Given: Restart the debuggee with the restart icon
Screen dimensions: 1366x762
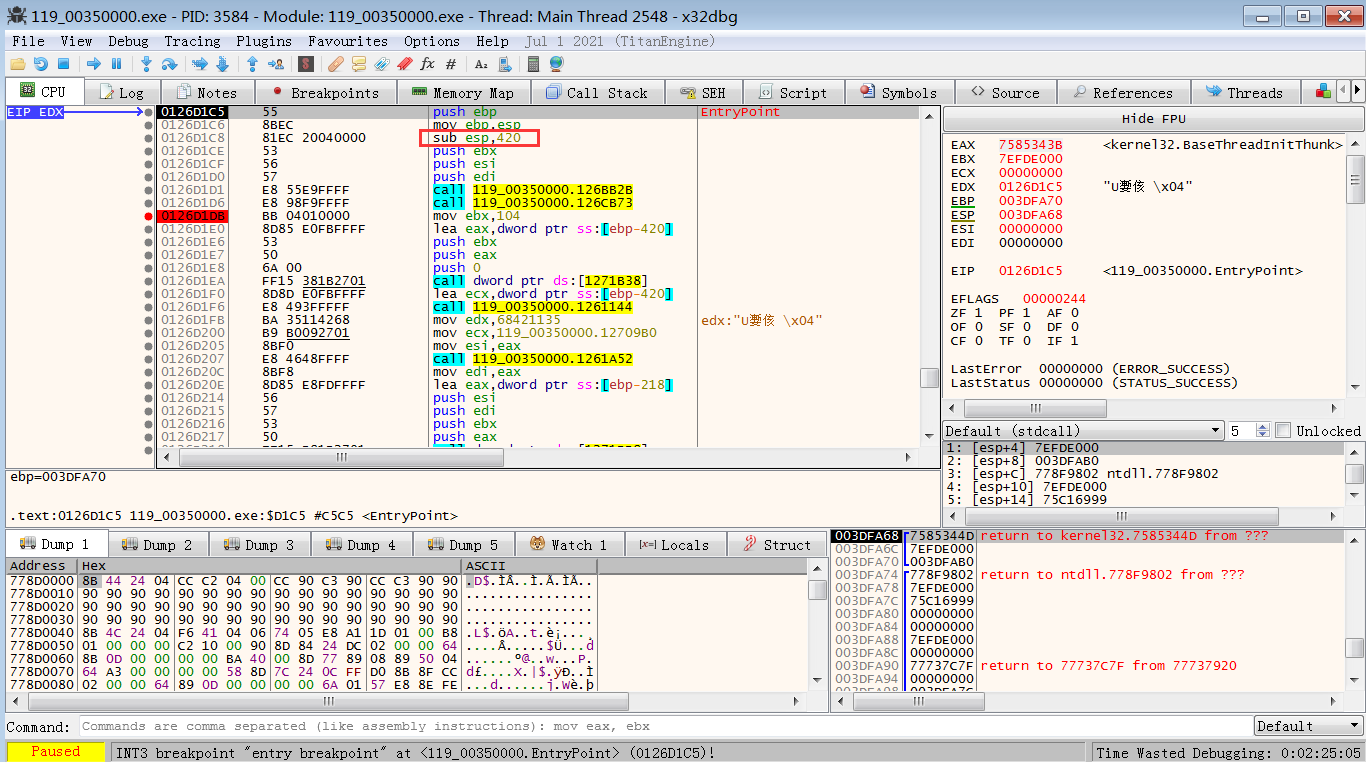Looking at the screenshot, I should [40, 64].
